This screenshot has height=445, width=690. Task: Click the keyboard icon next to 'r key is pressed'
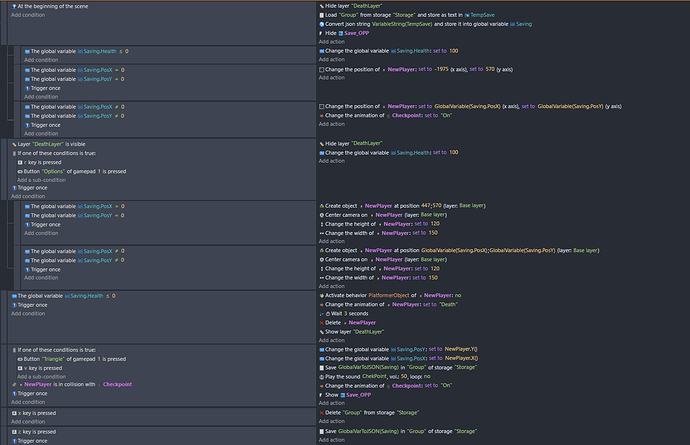21,162
